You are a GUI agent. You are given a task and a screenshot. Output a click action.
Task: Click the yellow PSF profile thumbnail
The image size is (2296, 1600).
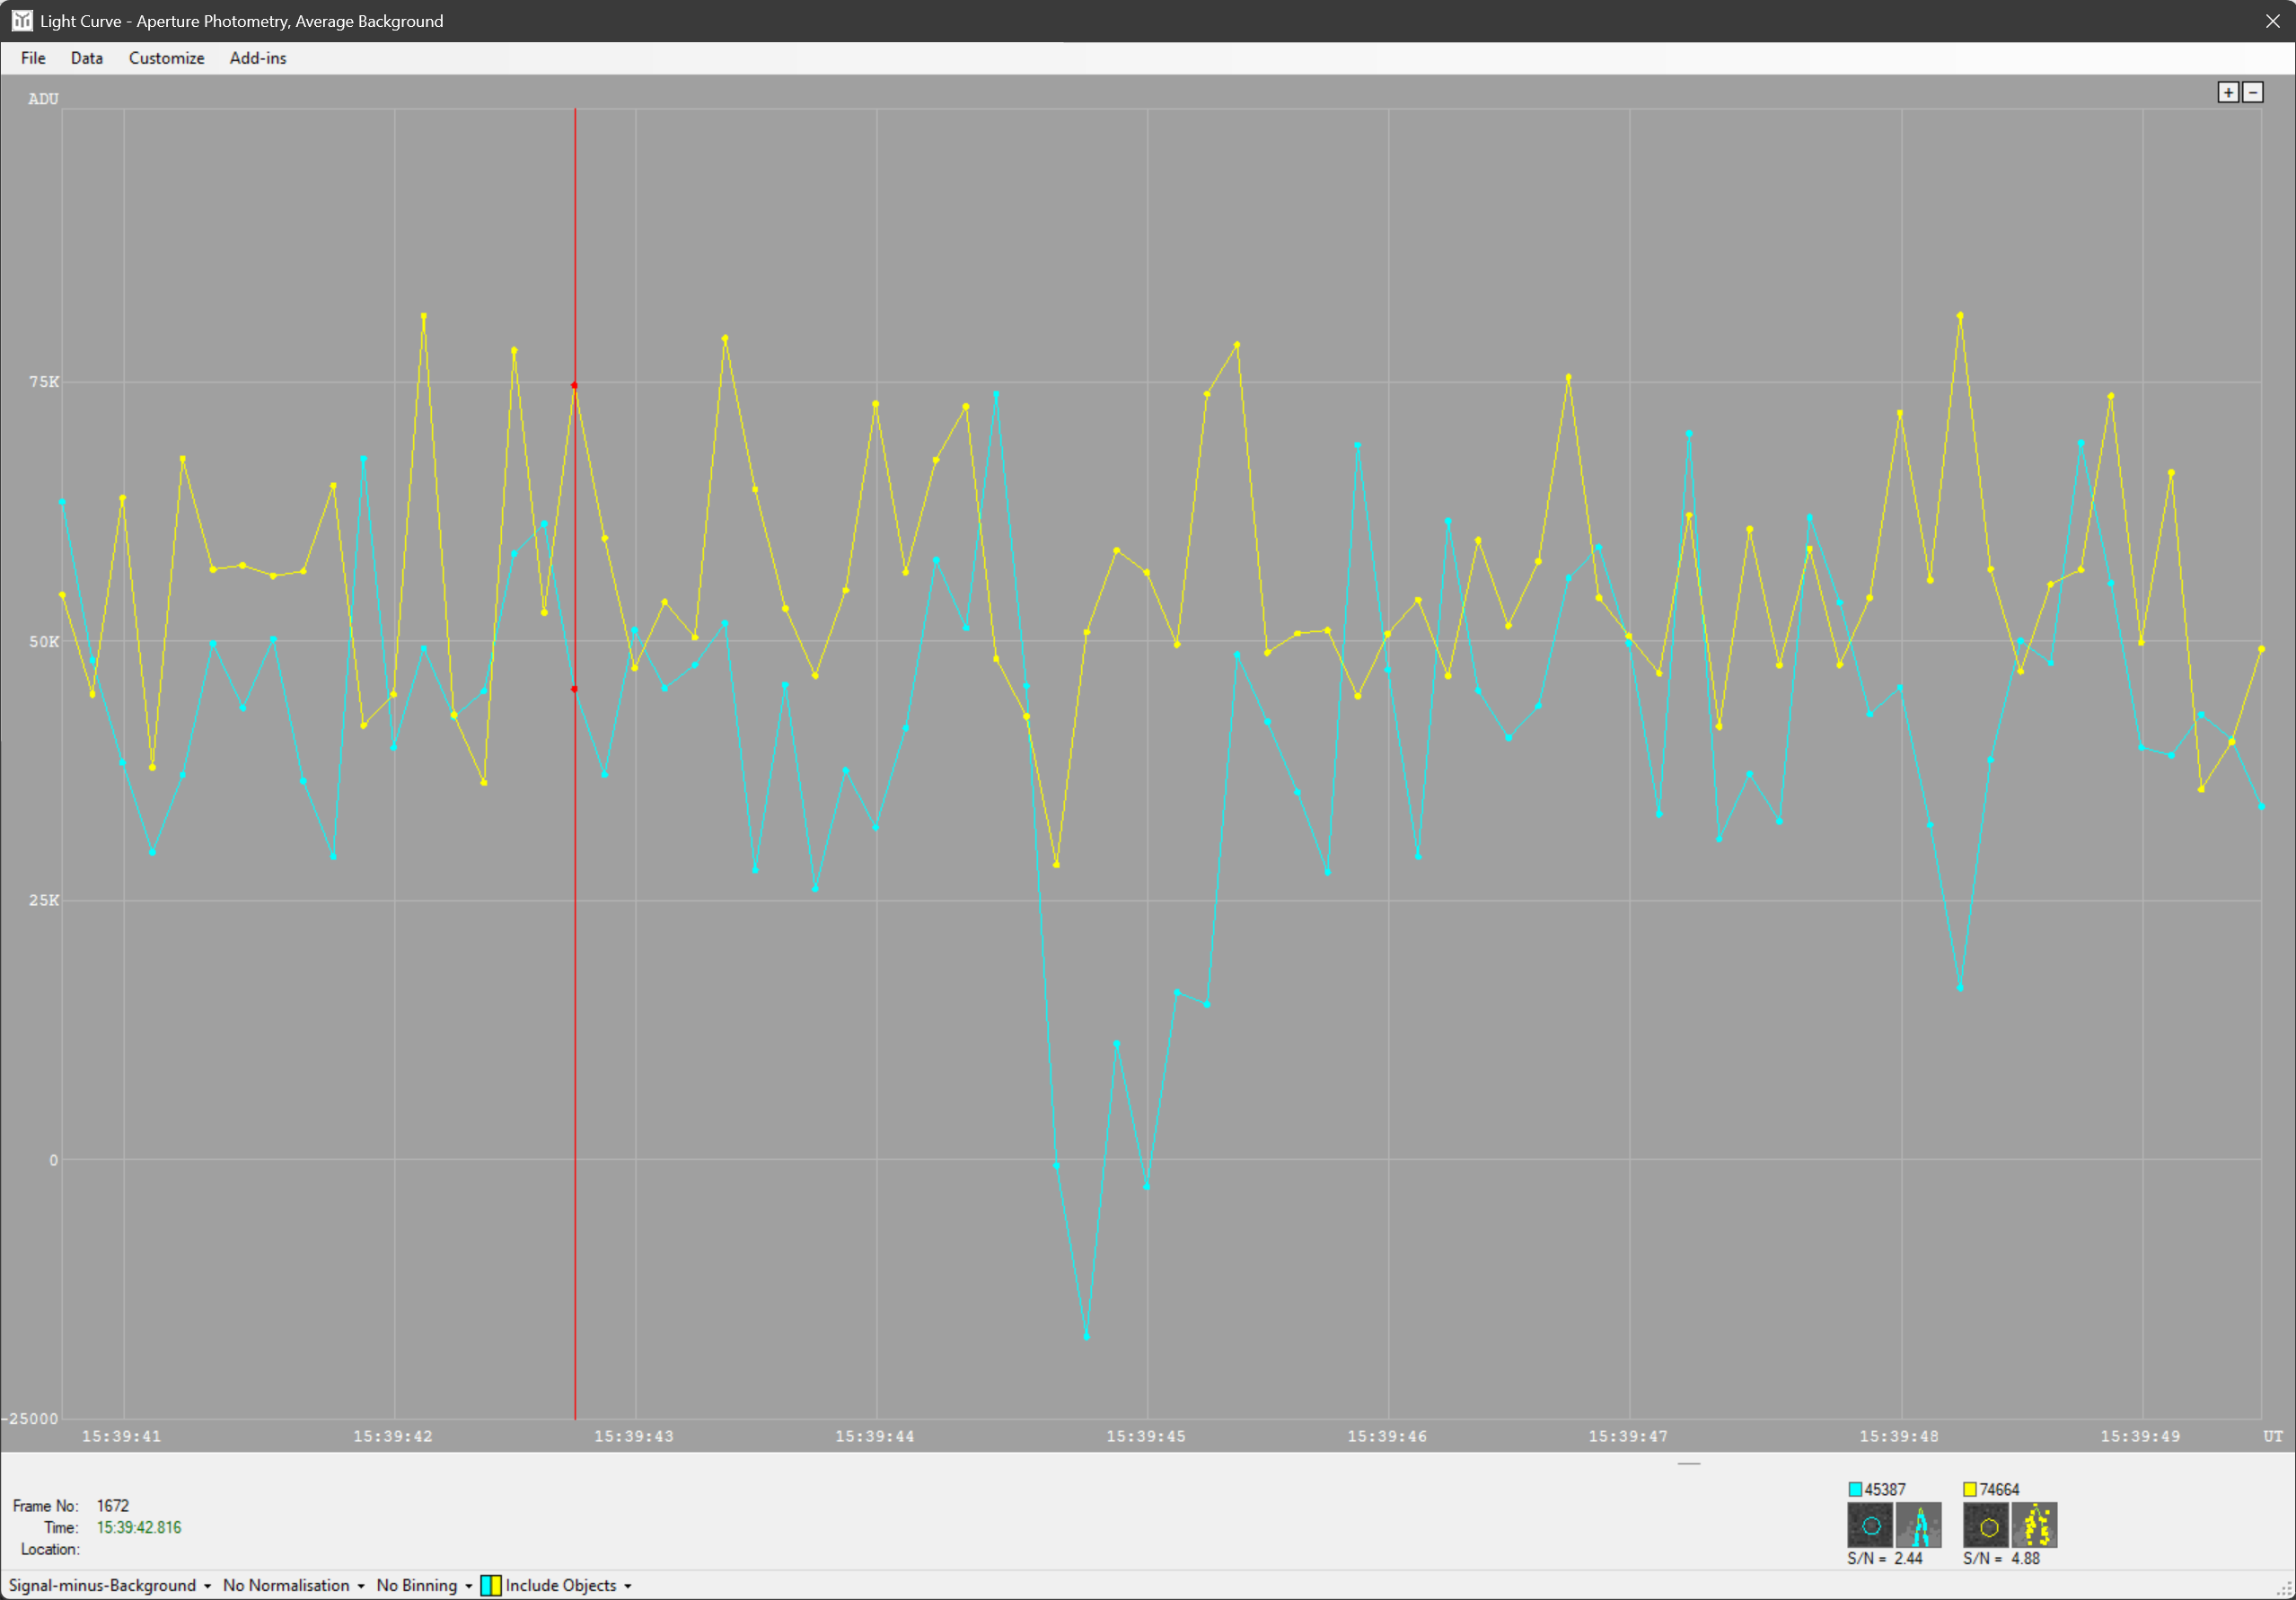pos(2035,1526)
